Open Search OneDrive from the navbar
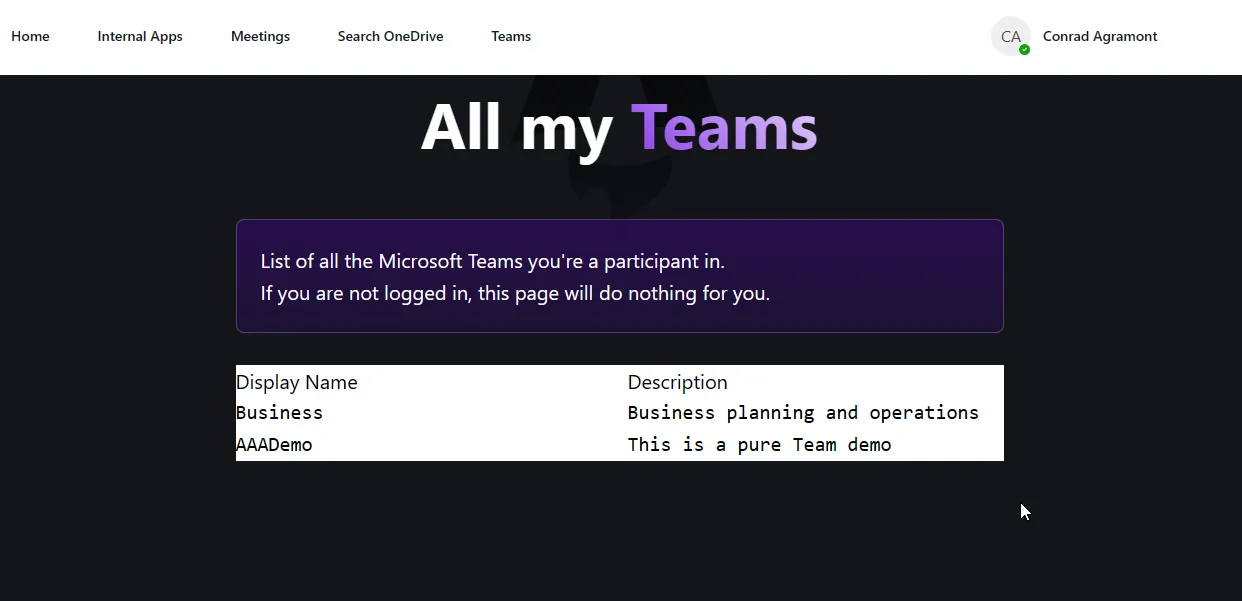Image resolution: width=1242 pixels, height=601 pixels. pyautogui.click(x=390, y=36)
